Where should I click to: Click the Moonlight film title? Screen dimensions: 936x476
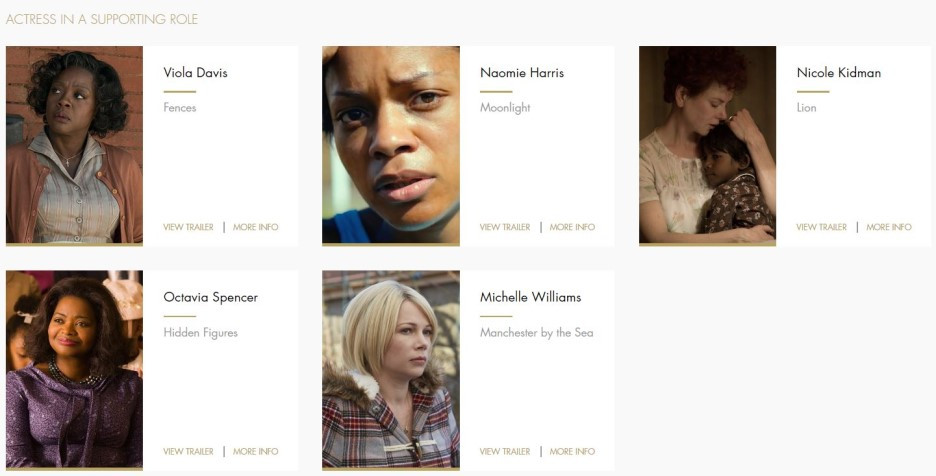click(505, 108)
